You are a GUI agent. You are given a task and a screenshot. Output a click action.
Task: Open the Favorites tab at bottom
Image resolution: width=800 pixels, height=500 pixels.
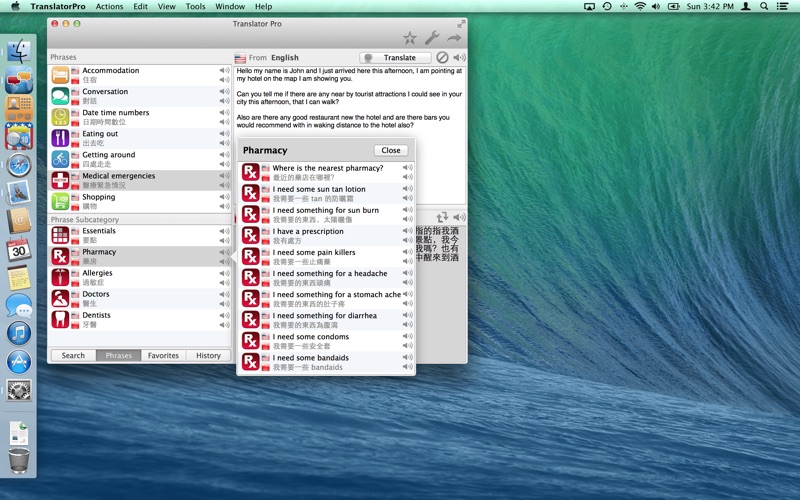(x=163, y=355)
